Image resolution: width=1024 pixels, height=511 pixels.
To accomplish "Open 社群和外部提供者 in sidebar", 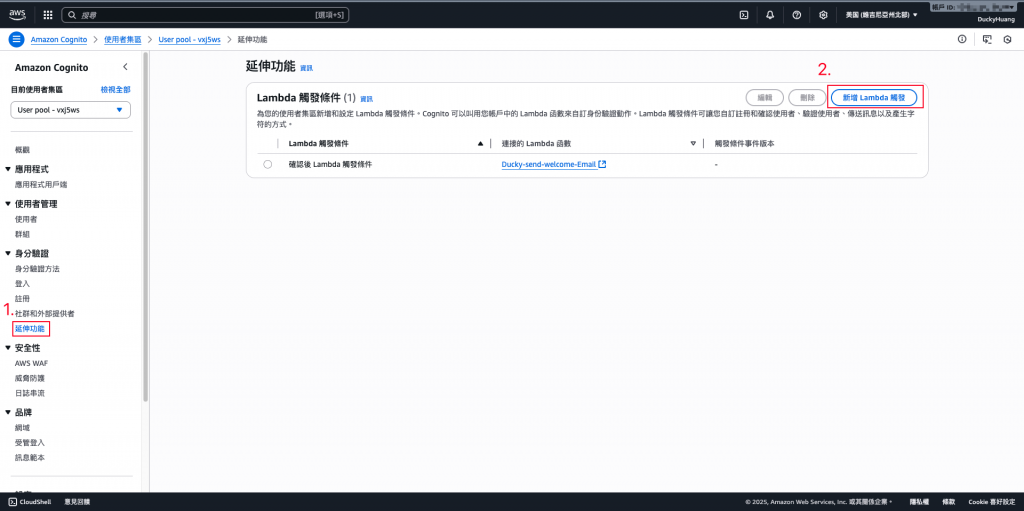I will pos(44,314).
